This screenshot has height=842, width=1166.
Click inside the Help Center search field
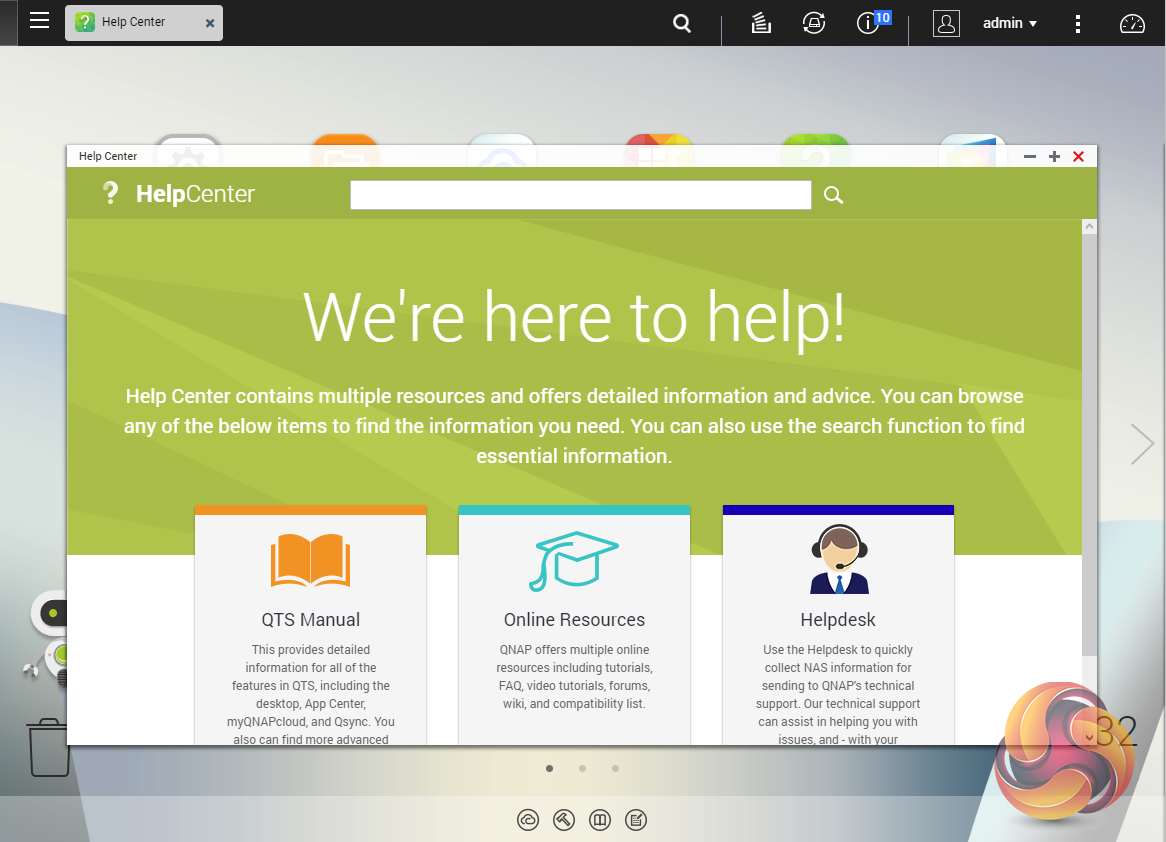pyautogui.click(x=581, y=195)
